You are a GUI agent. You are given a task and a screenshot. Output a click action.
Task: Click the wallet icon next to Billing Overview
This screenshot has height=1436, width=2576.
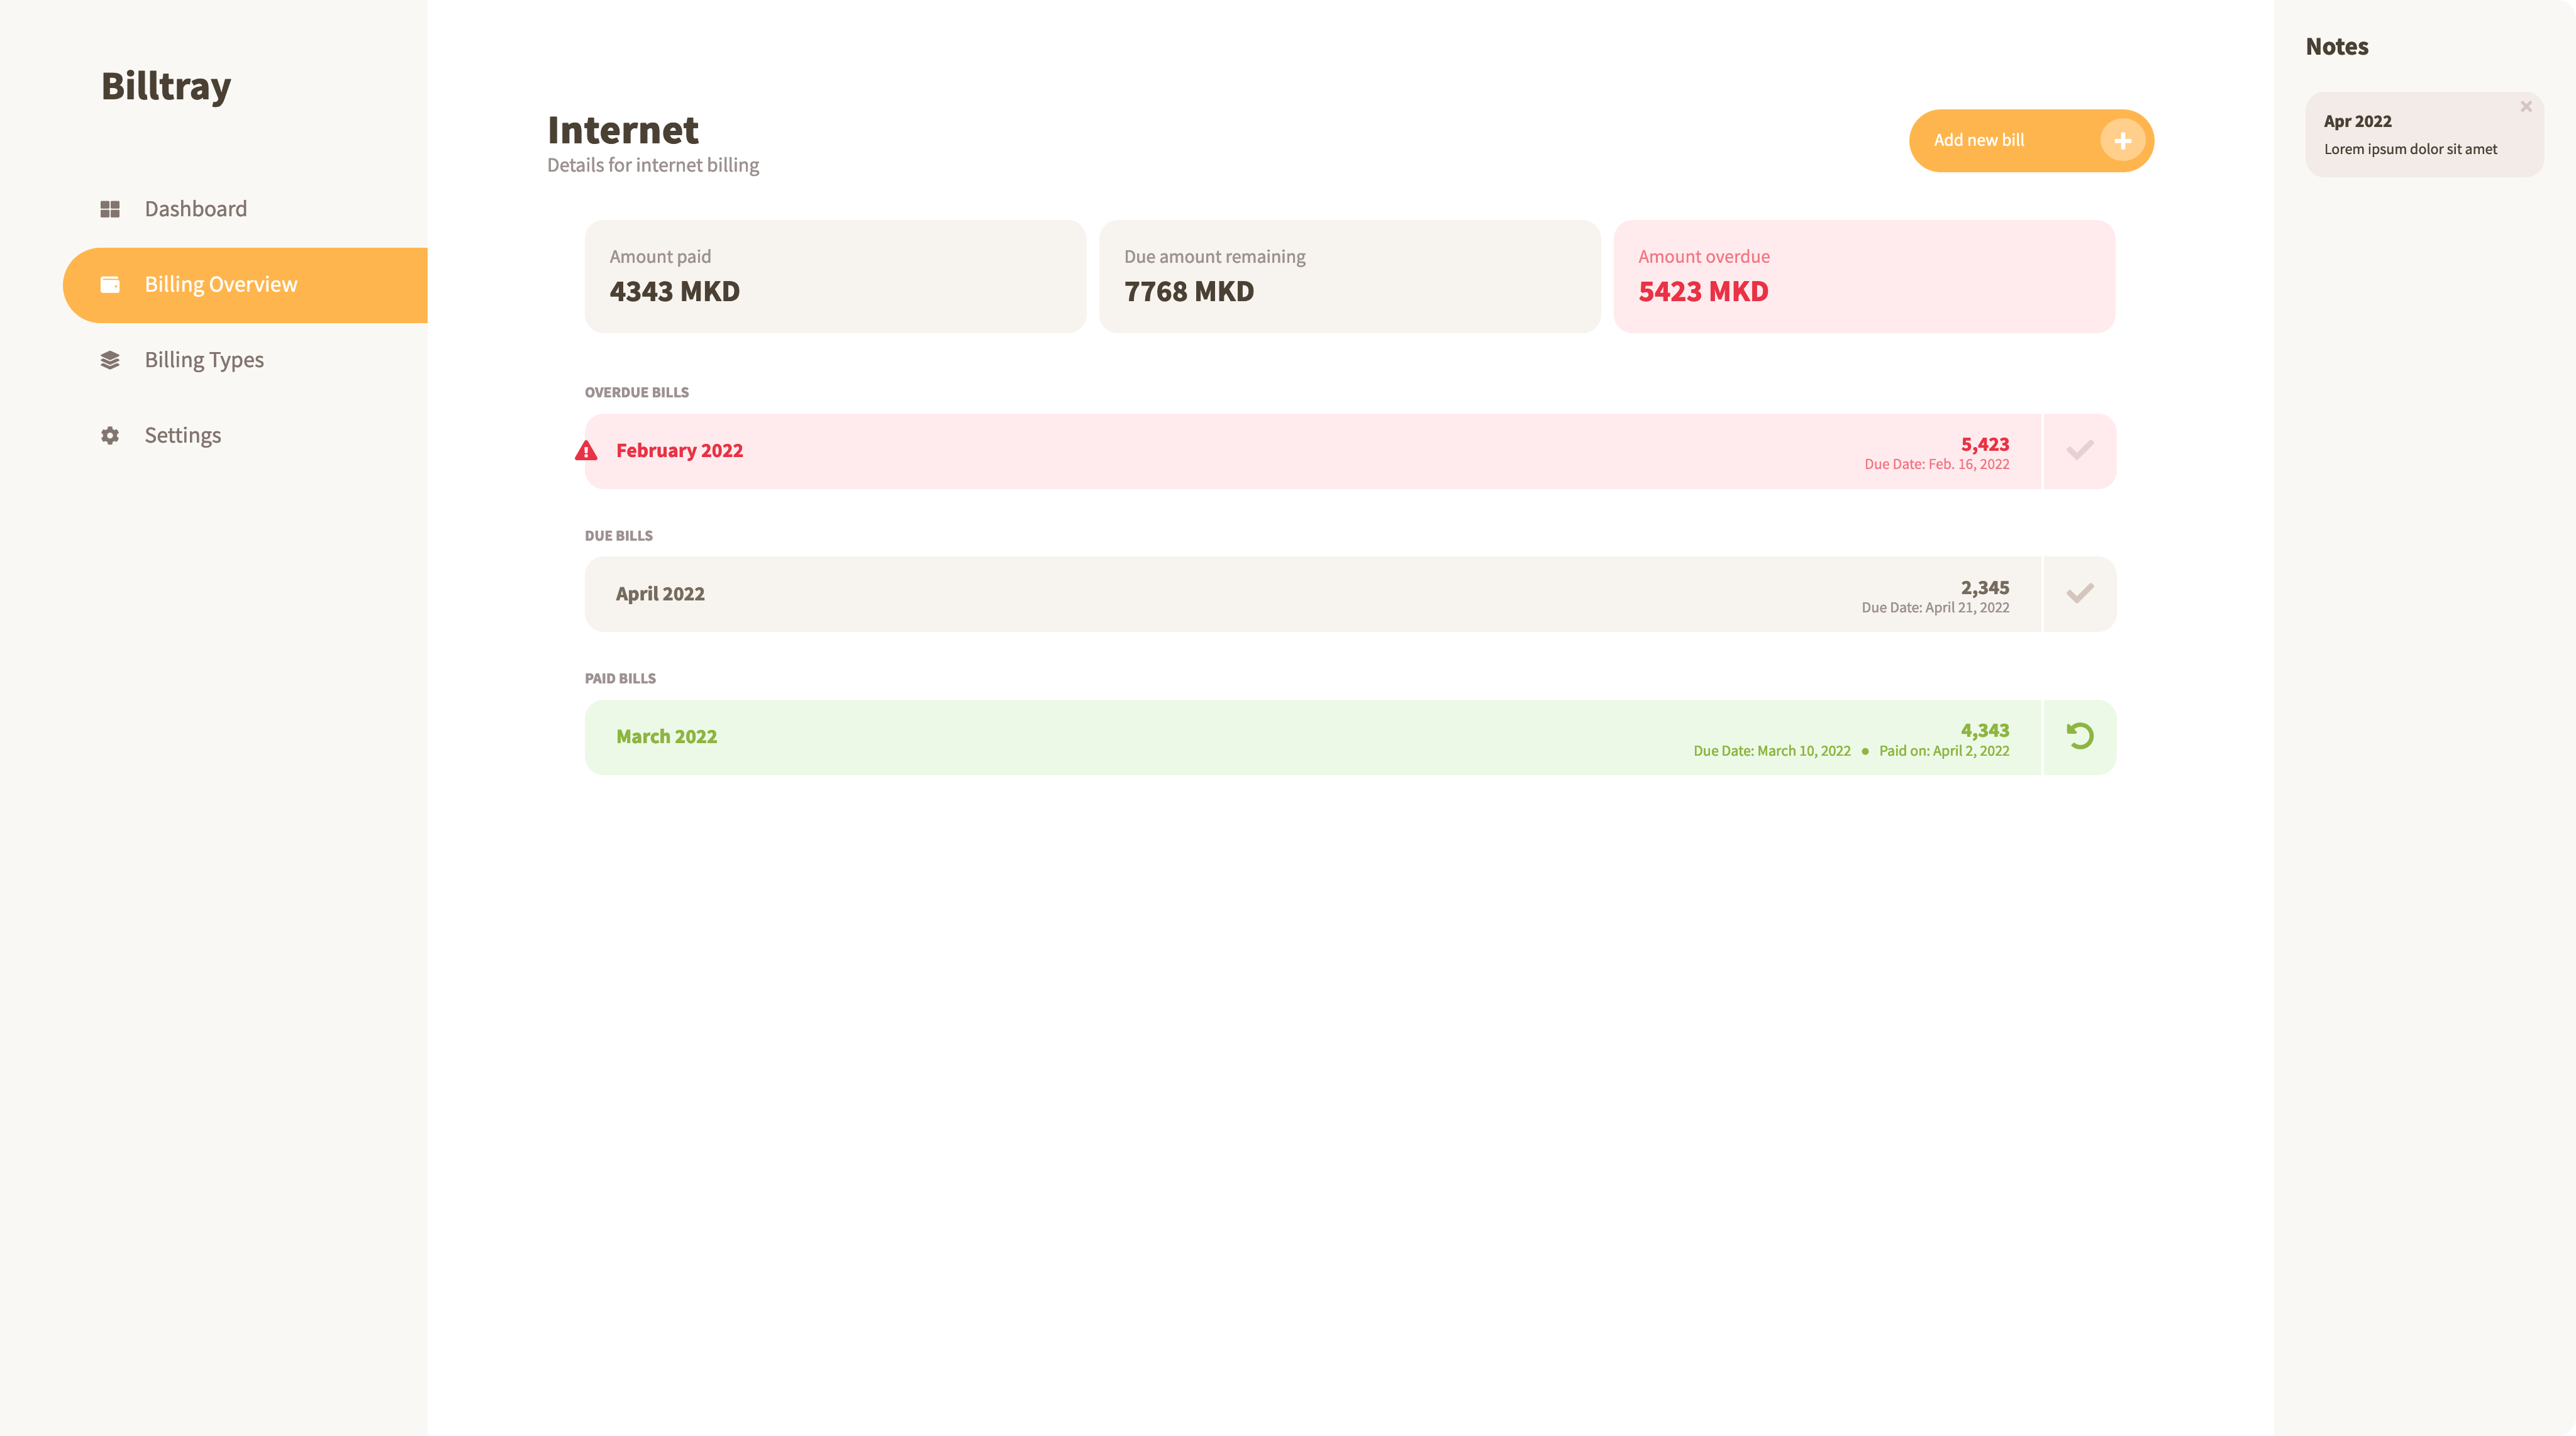pos(110,284)
